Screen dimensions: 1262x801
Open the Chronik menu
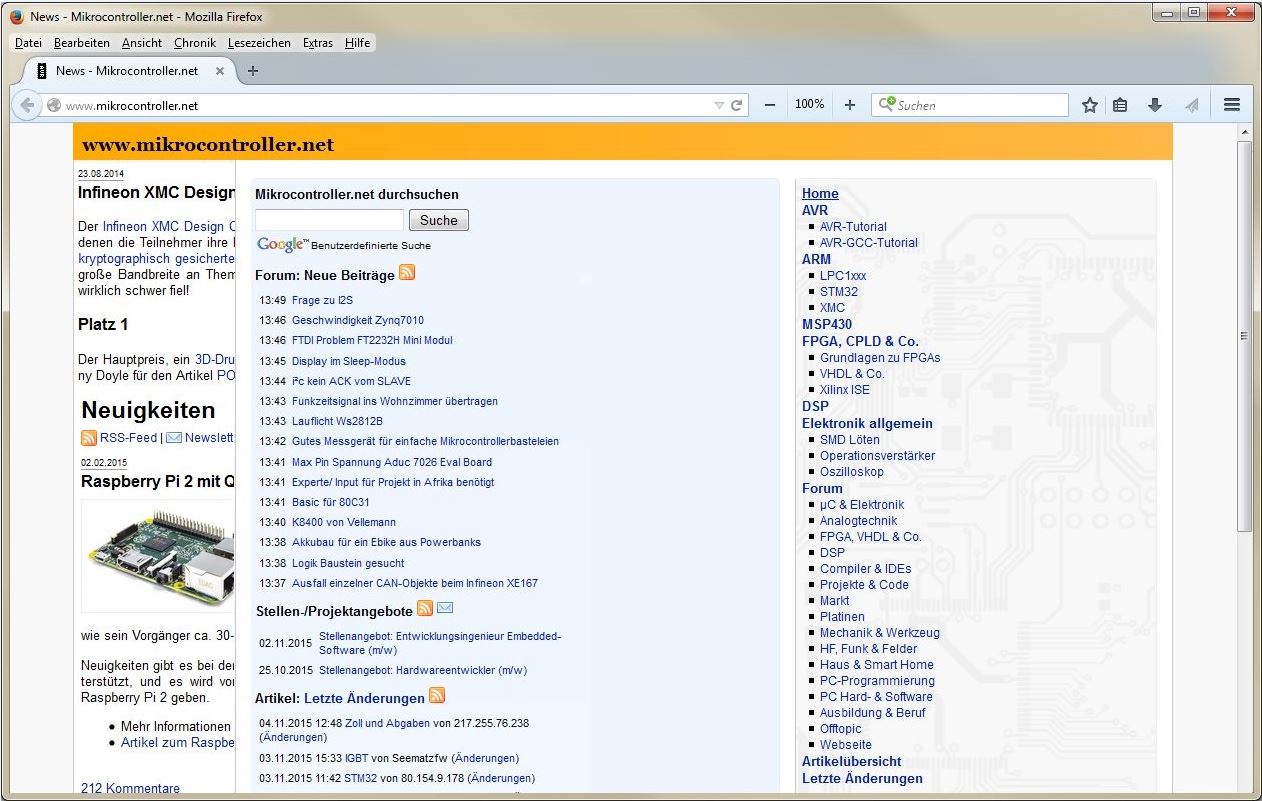click(x=195, y=43)
